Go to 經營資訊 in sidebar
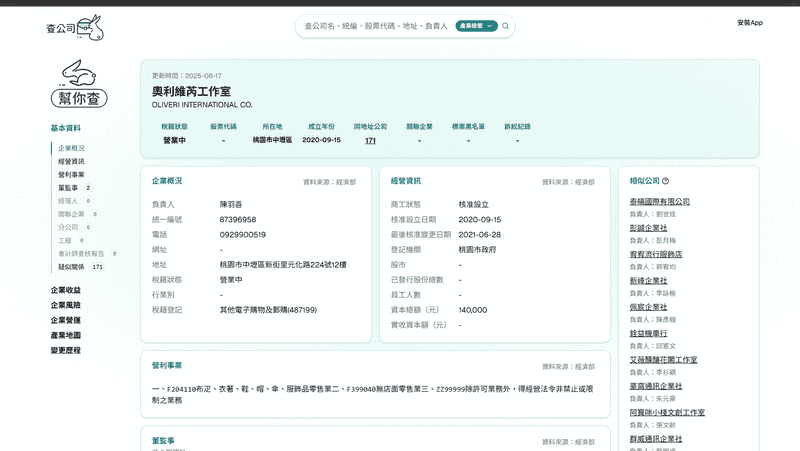The image size is (800, 451). [71, 161]
